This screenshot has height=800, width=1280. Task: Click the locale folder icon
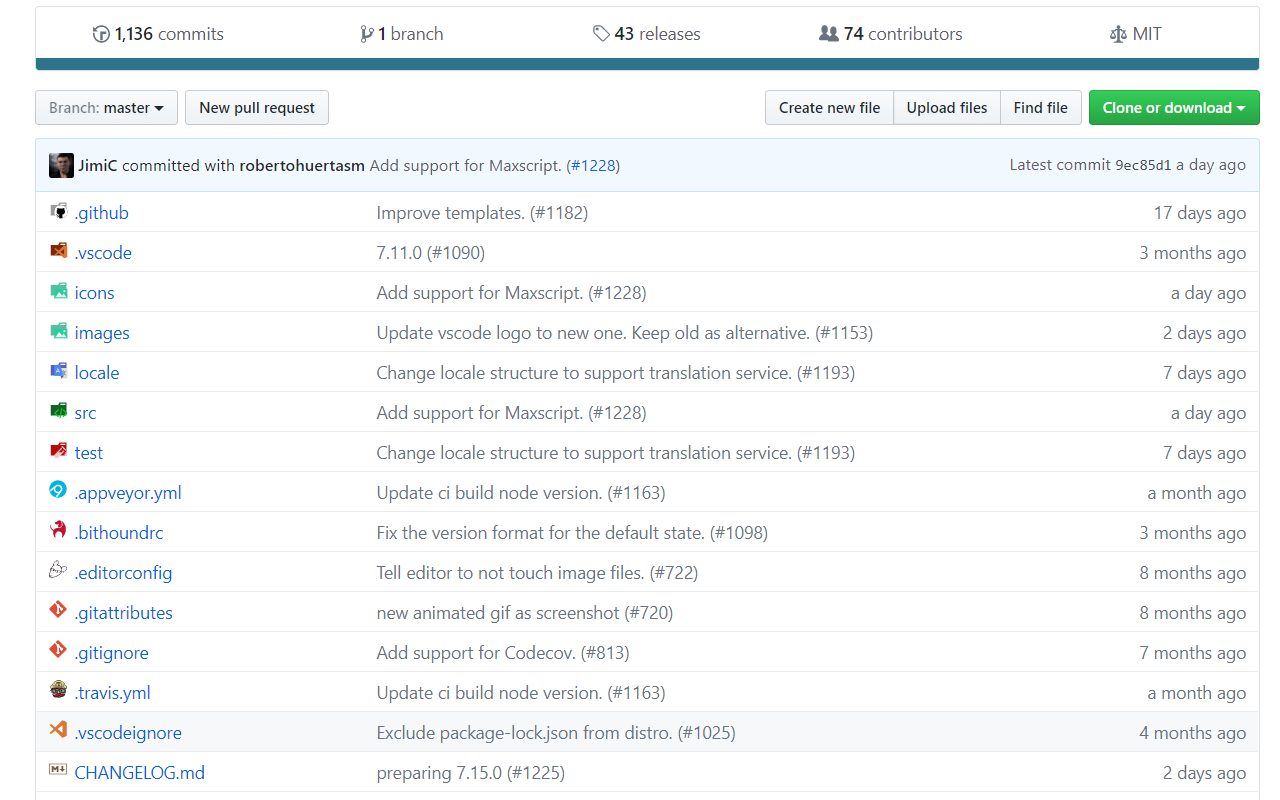(58, 372)
